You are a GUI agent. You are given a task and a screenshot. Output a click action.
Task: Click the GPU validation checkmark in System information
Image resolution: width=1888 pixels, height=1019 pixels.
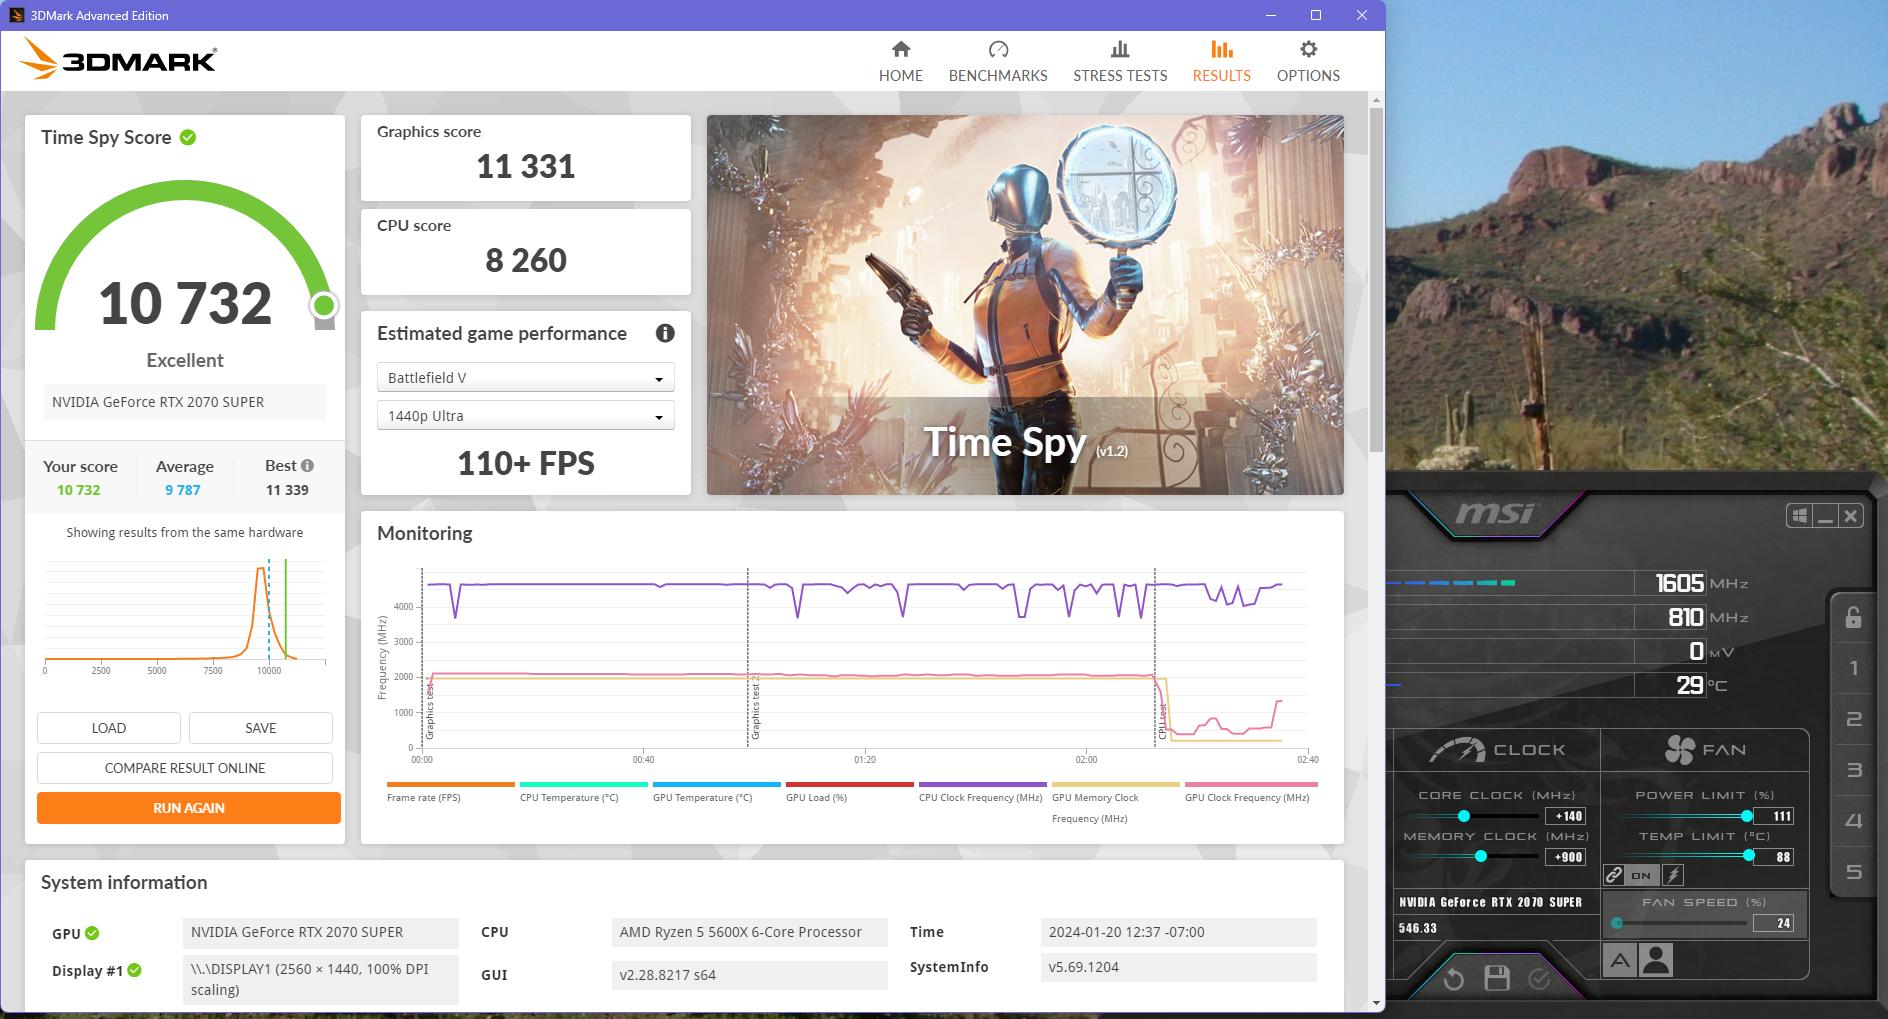coord(92,933)
